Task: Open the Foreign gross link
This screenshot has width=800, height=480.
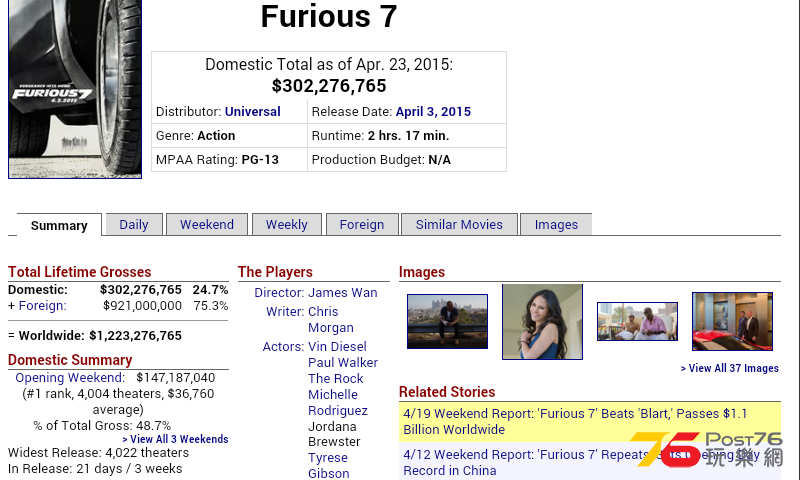Action: pyautogui.click(x=42, y=306)
